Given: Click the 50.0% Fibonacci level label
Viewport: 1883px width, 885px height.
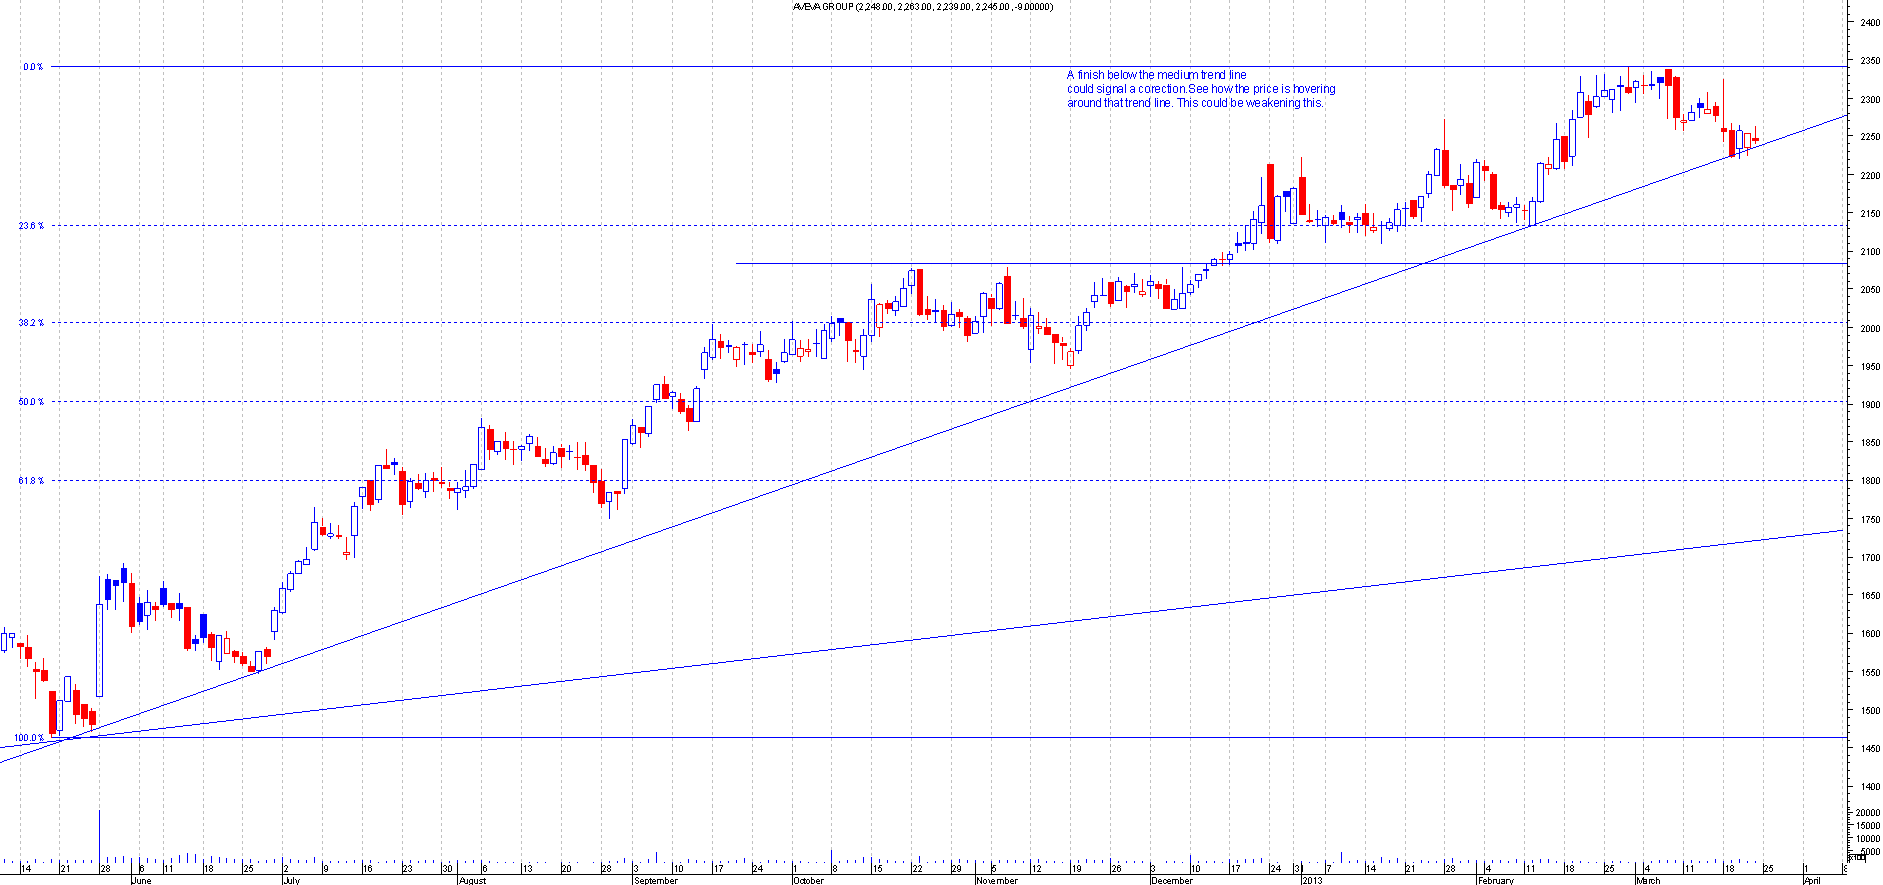Looking at the screenshot, I should pos(31,402).
